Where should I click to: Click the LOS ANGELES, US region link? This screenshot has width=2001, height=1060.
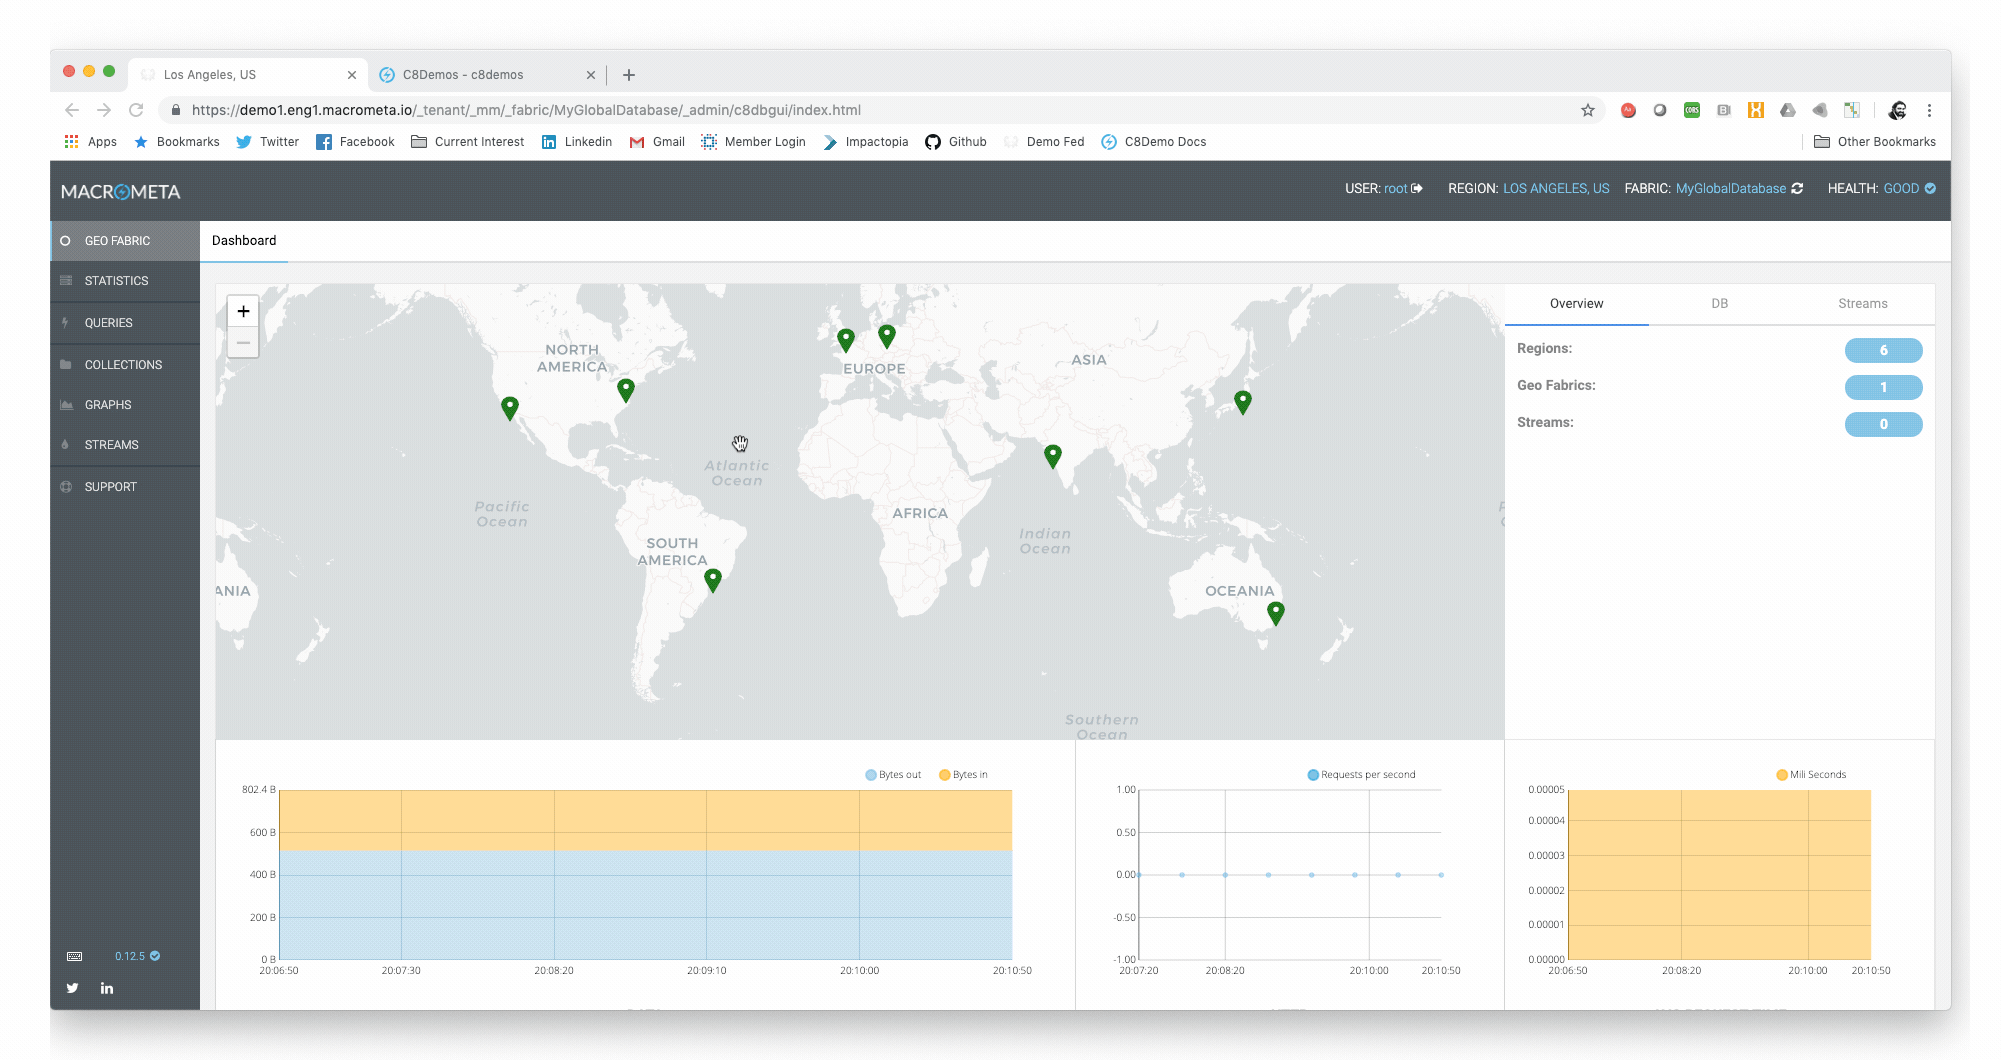coord(1556,189)
